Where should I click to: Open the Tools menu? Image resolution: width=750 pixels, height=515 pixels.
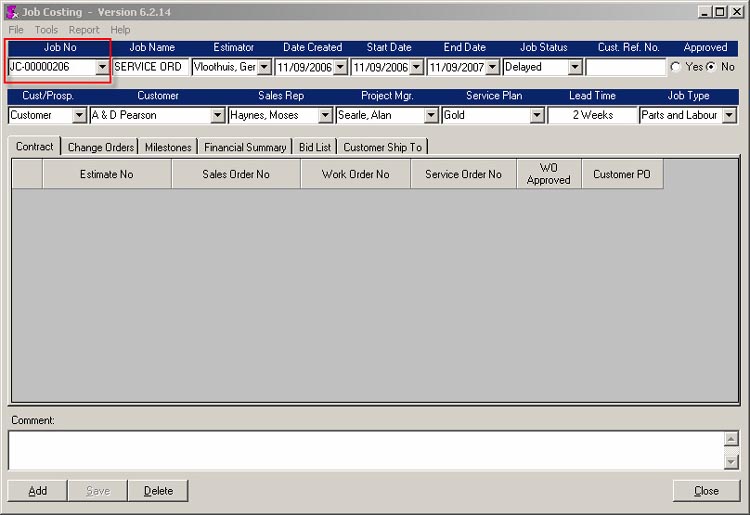click(x=46, y=30)
